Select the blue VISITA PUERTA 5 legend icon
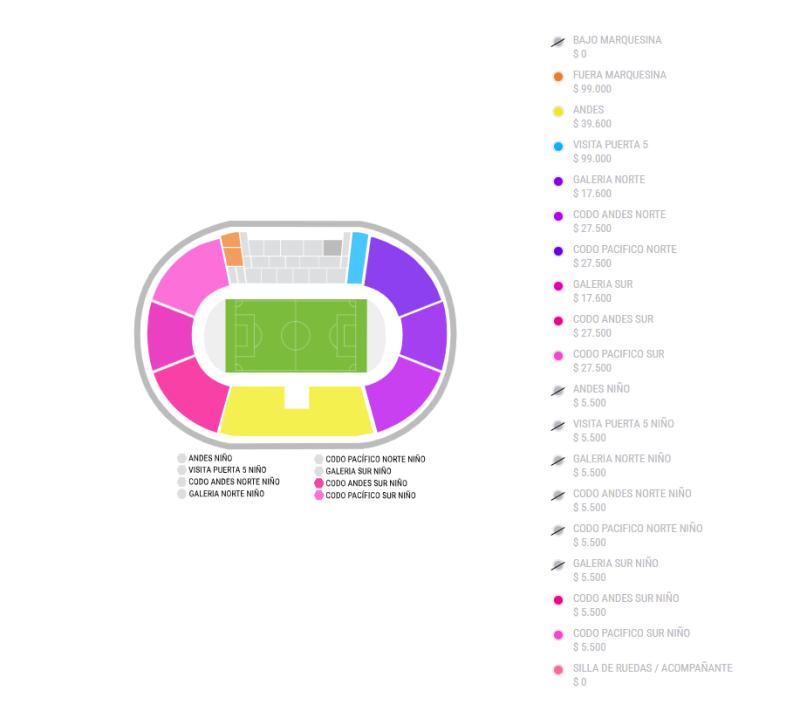 [556, 145]
